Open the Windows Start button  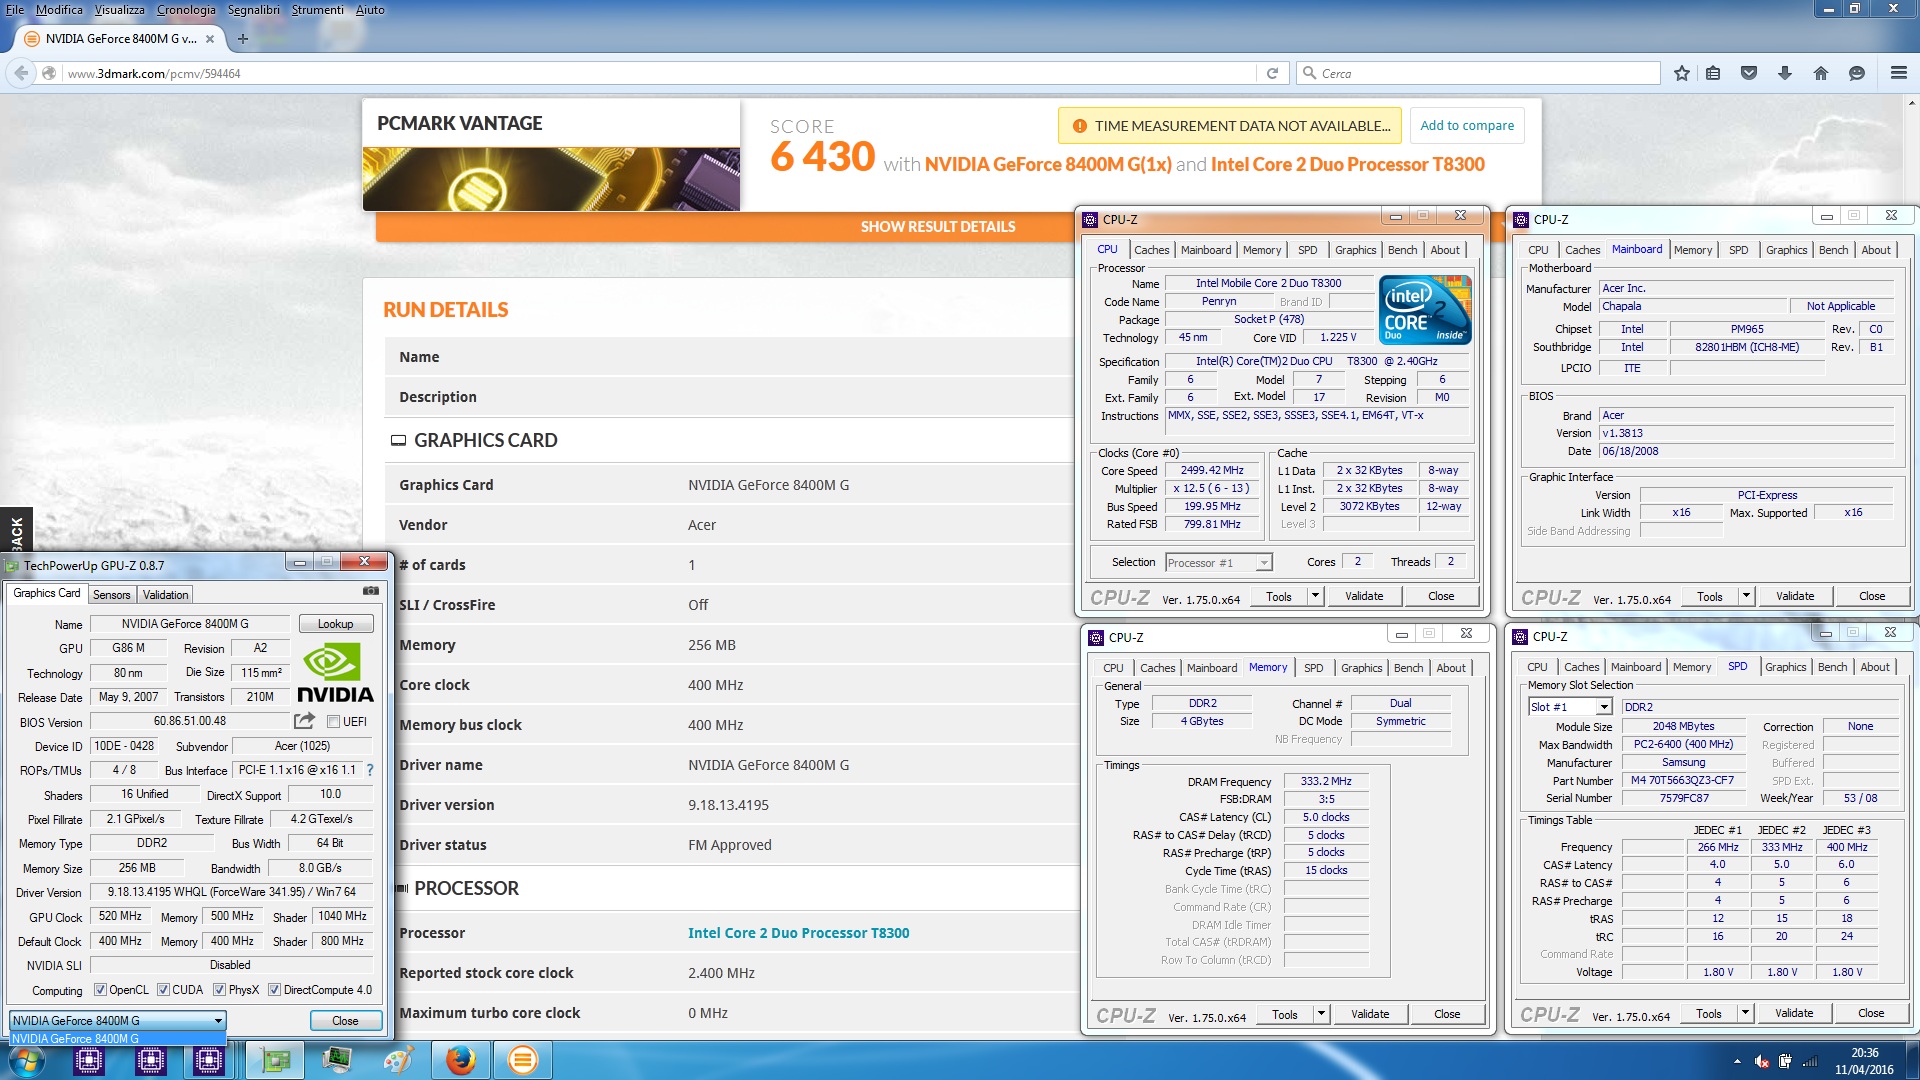pos(27,1061)
